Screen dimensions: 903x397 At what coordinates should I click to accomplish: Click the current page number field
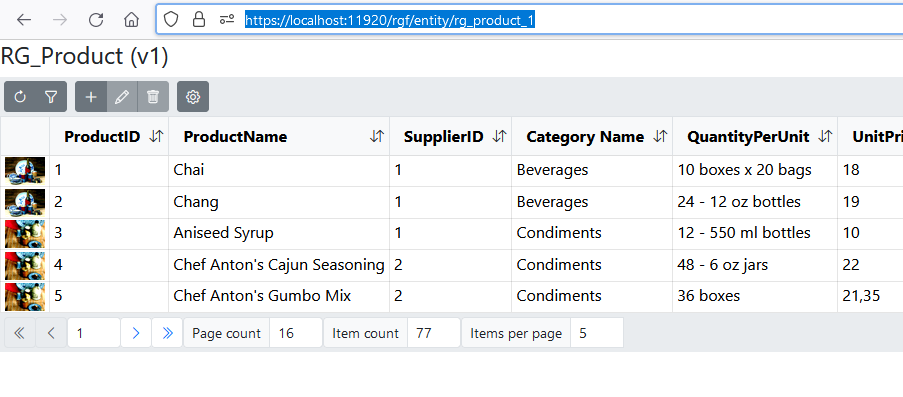click(94, 333)
